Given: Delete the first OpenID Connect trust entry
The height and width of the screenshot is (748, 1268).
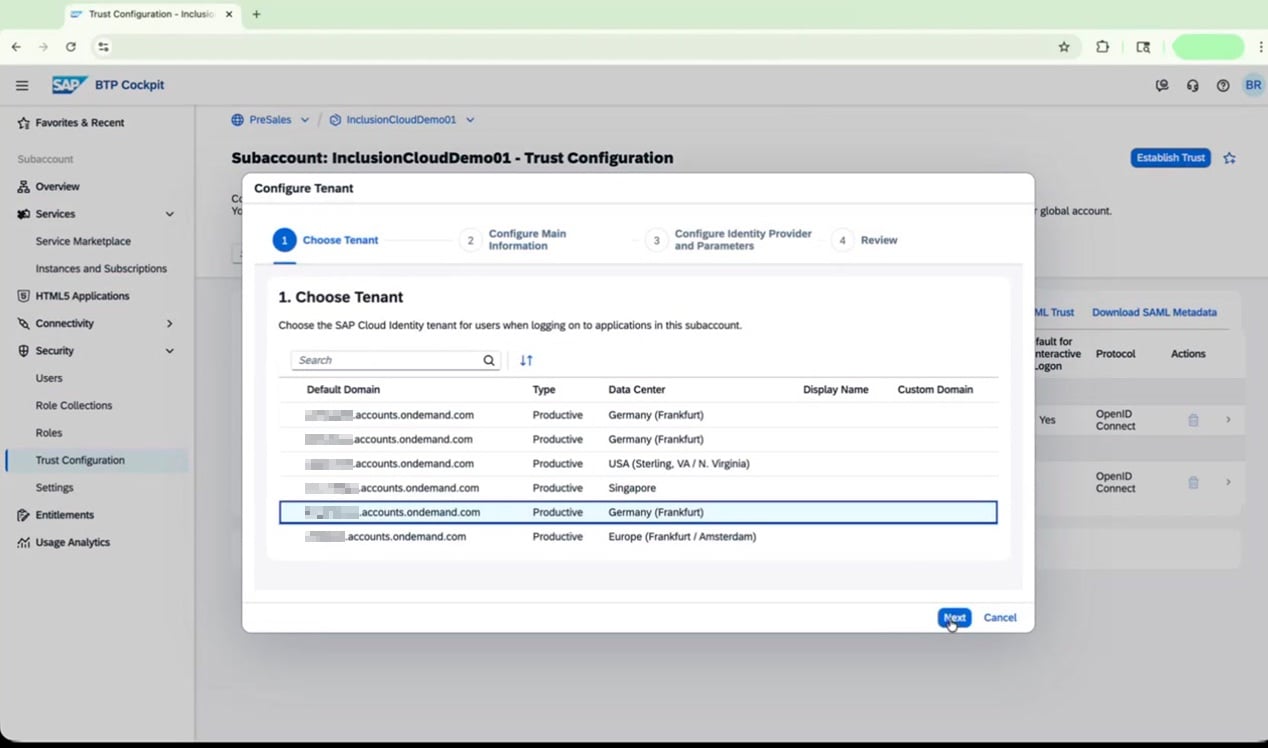Looking at the screenshot, I should pyautogui.click(x=1193, y=420).
